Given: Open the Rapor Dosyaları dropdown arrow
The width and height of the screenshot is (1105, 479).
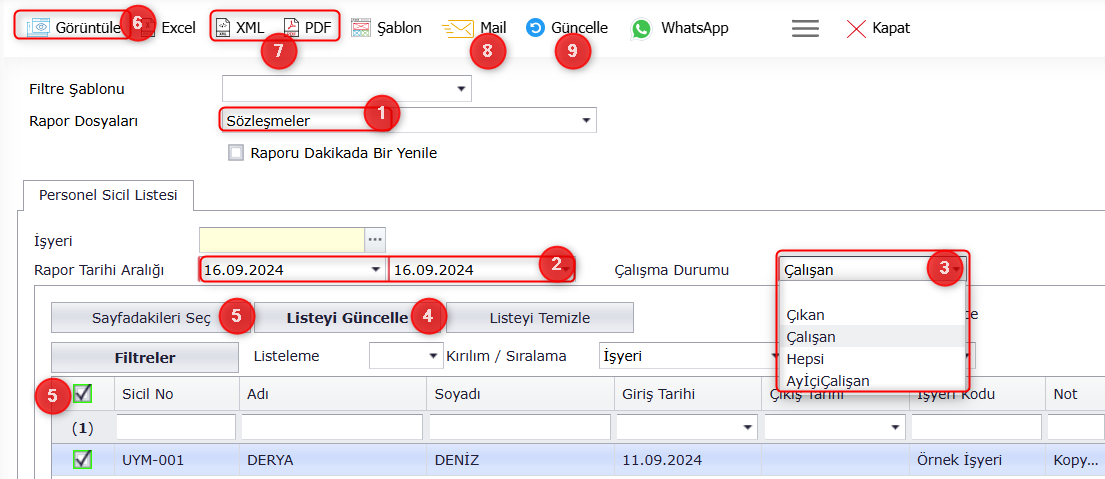Looking at the screenshot, I should [x=586, y=120].
